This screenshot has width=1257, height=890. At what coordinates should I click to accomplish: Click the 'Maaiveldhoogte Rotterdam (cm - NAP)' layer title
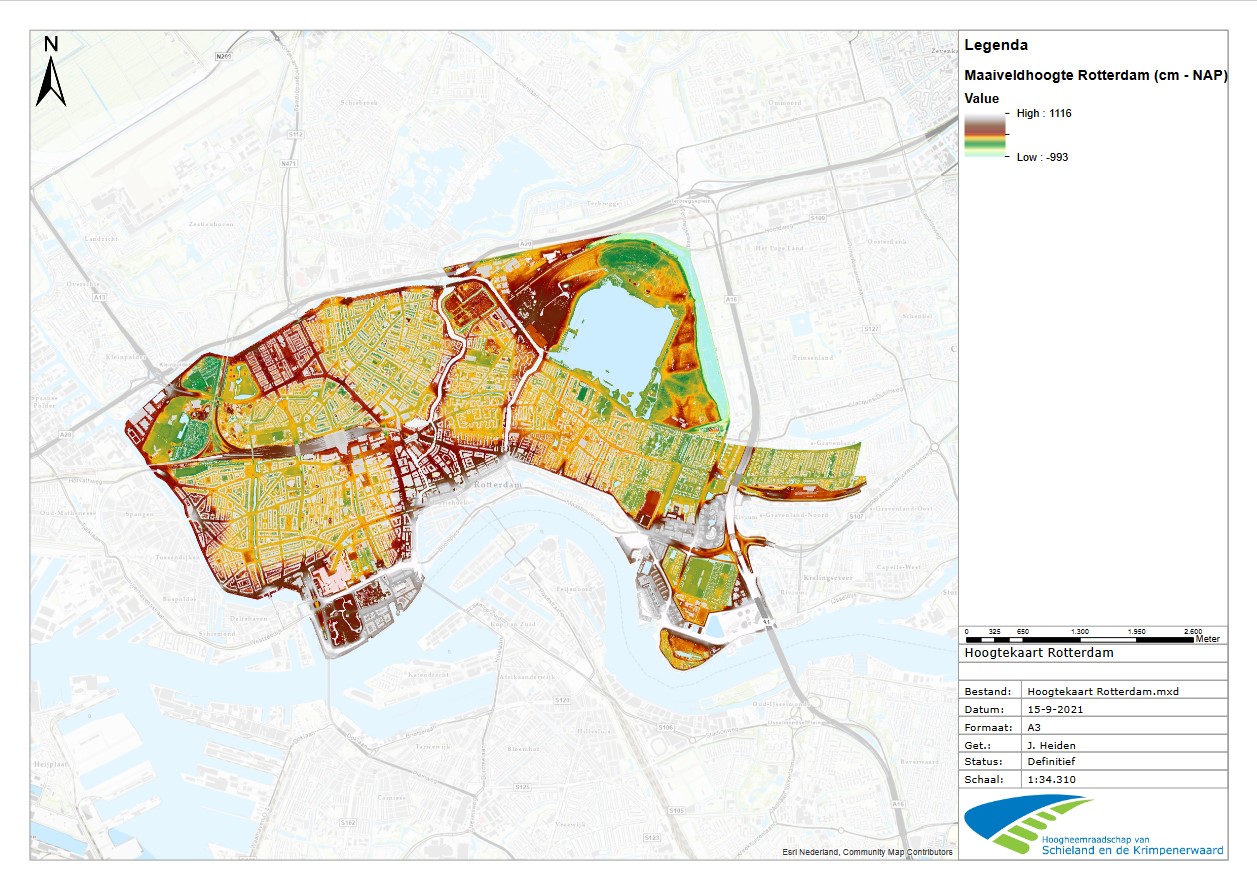[x=1095, y=76]
